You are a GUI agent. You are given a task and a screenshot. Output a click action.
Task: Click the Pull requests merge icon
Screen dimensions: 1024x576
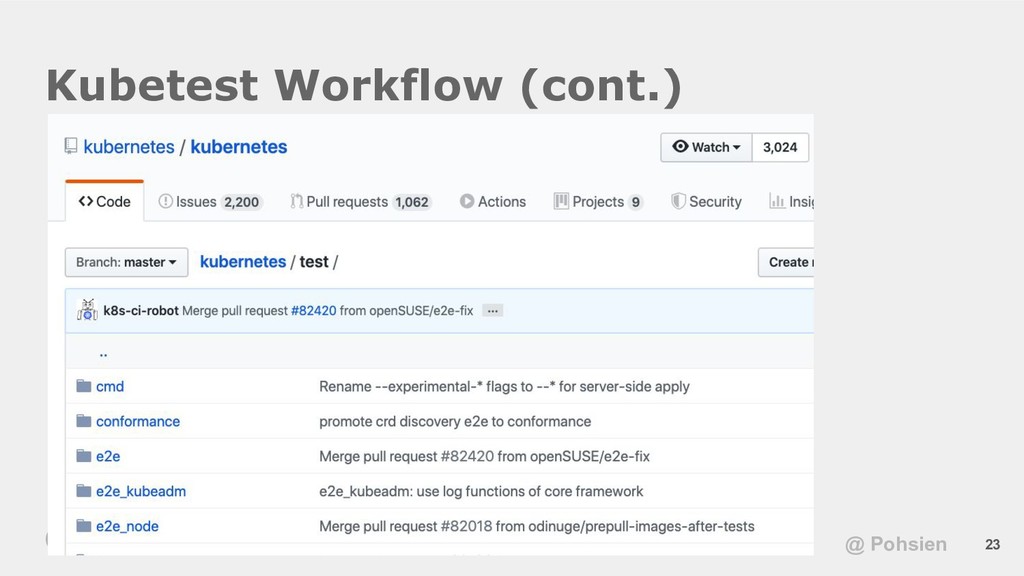click(296, 201)
